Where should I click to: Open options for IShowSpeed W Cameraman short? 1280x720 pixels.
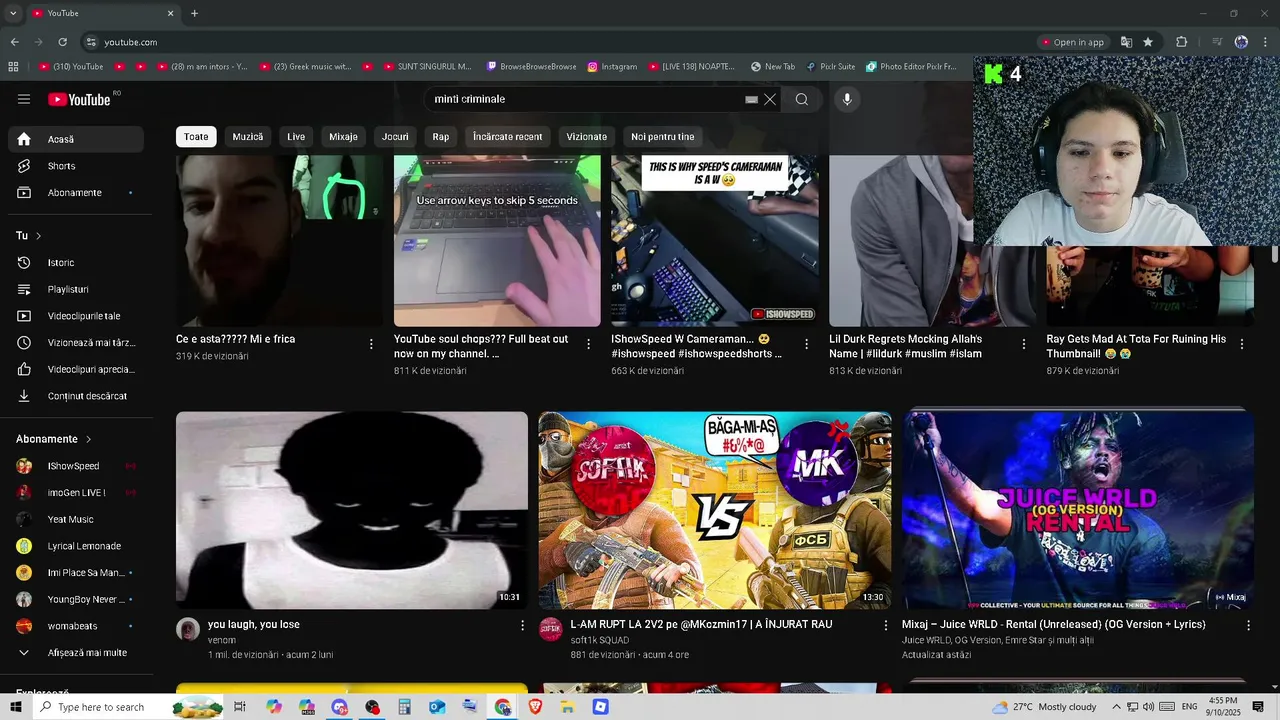click(806, 344)
